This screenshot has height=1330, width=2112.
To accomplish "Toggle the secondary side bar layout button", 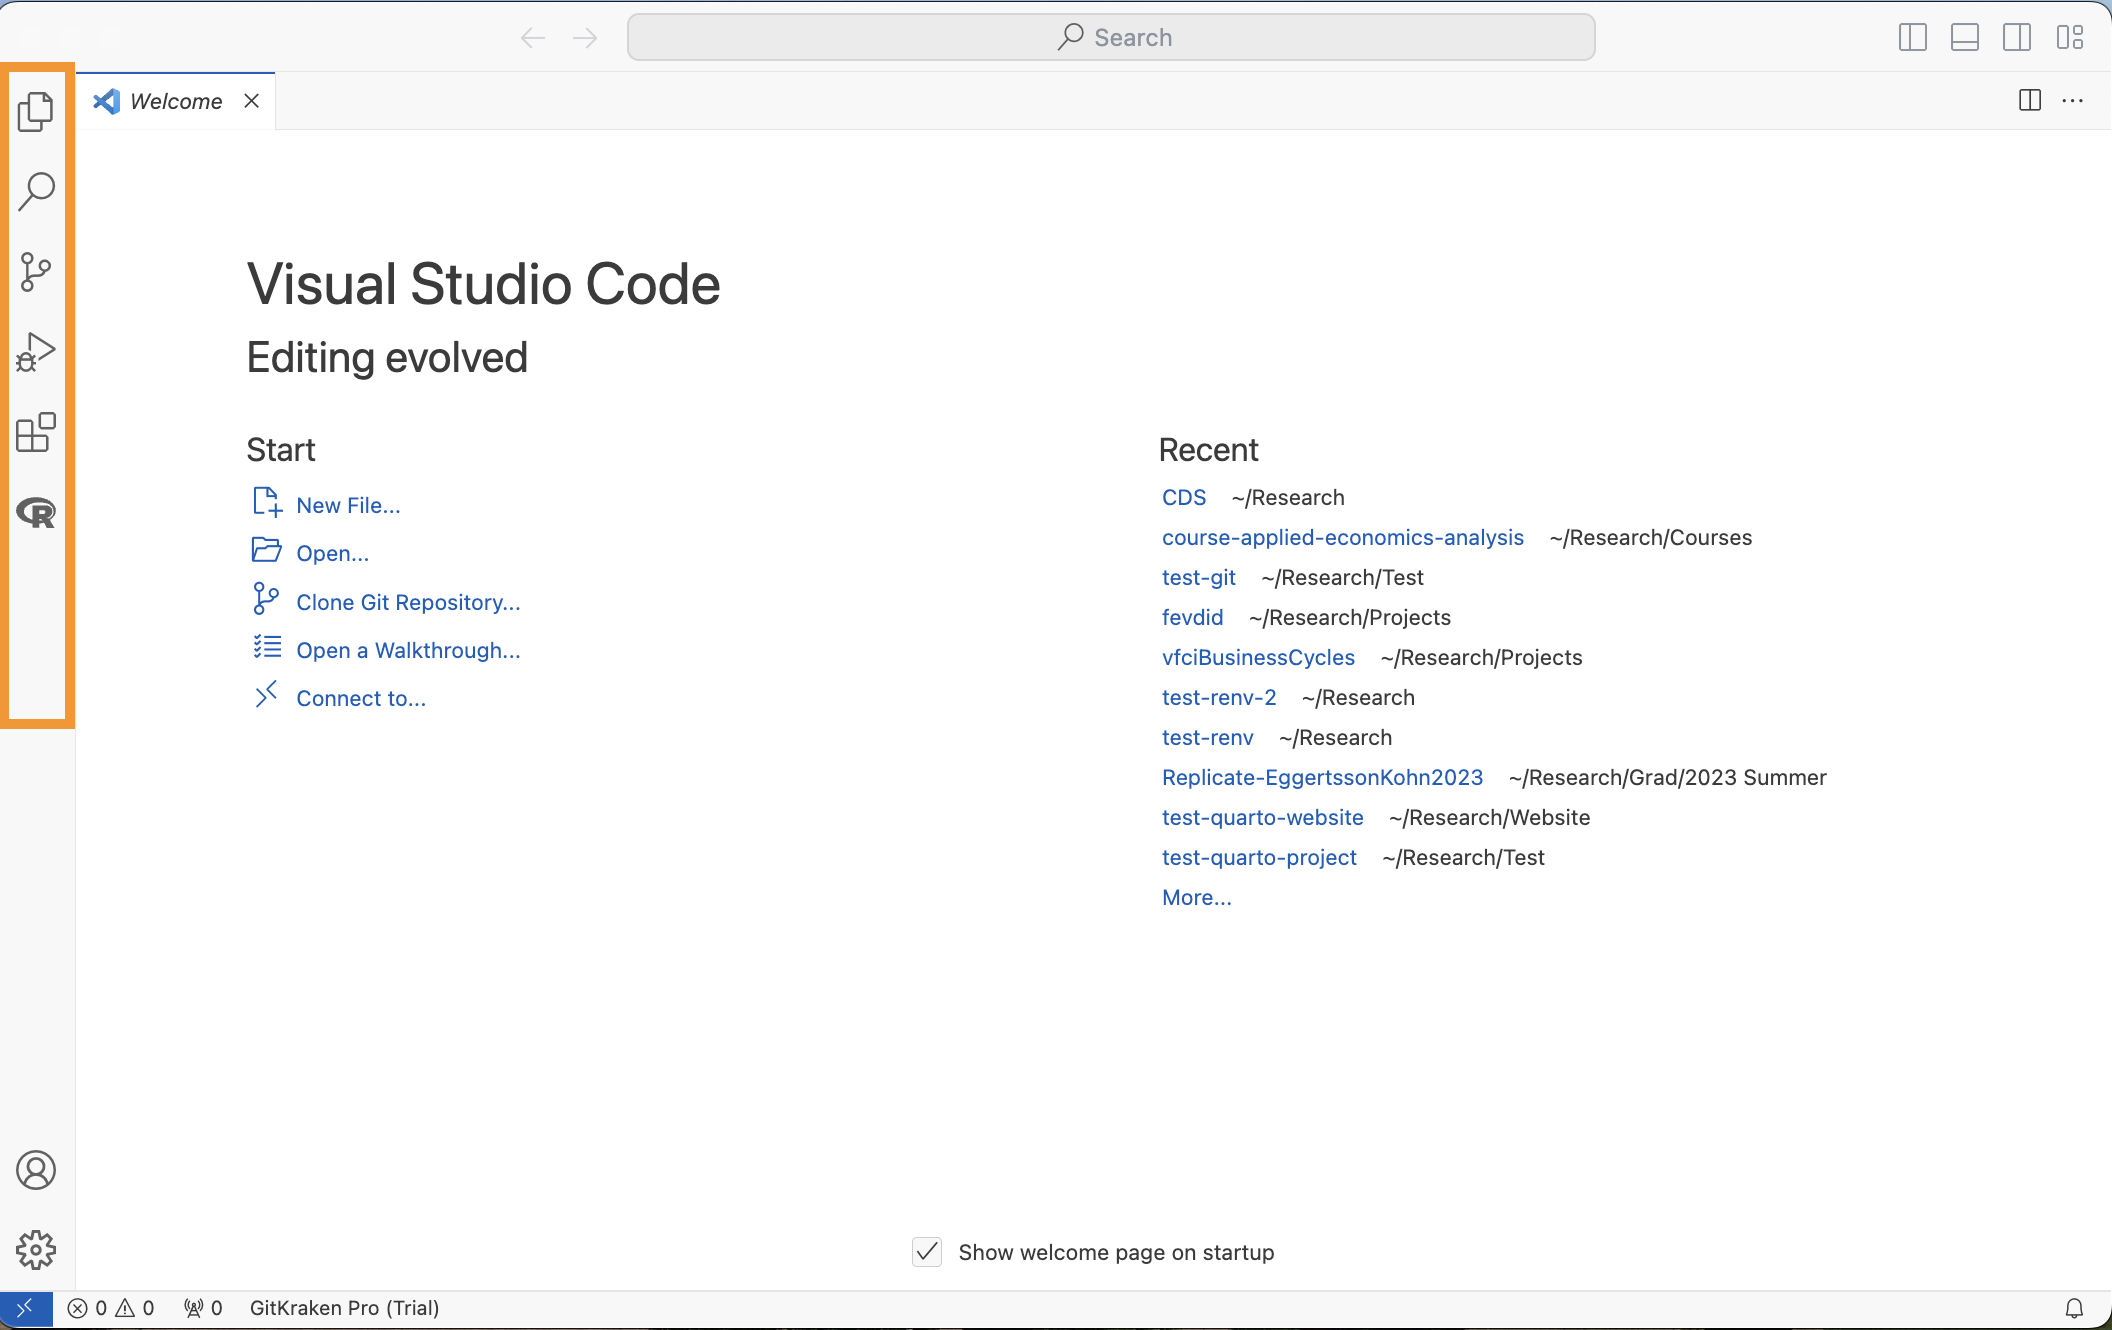I will tap(2017, 38).
